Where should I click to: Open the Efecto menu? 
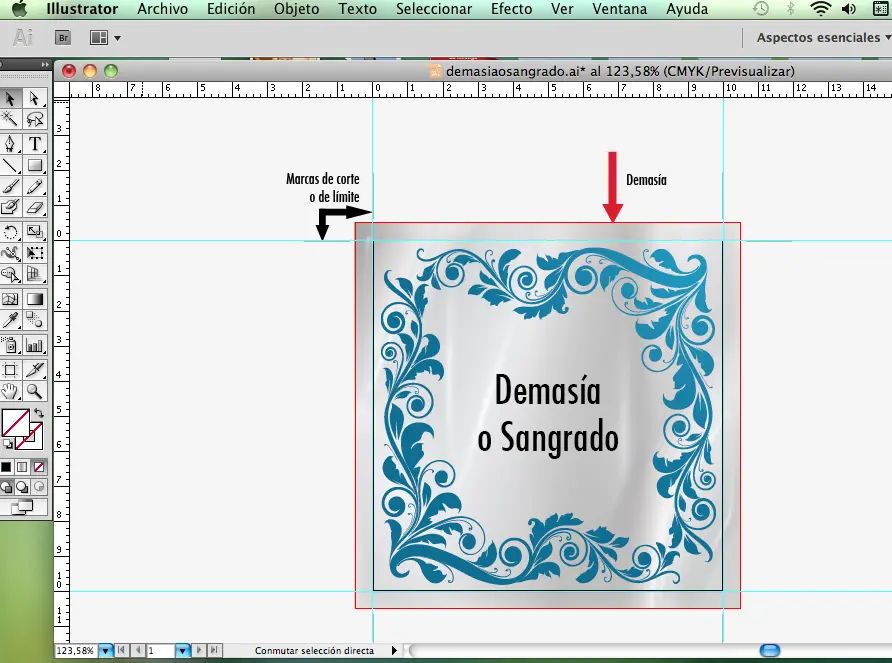[x=511, y=9]
